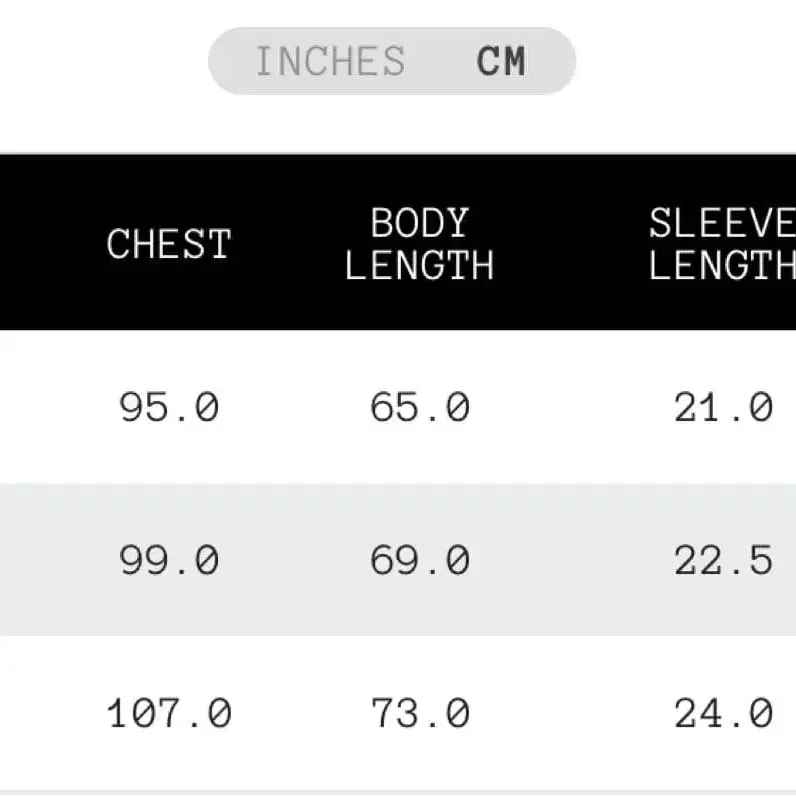Pick the 24.0 sleeve length measurement
796x796 pixels.
point(723,714)
